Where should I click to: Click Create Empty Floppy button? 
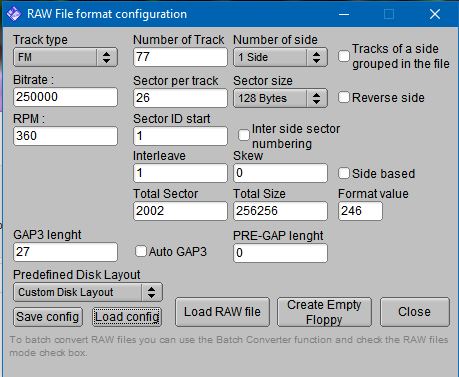pyautogui.click(x=324, y=312)
